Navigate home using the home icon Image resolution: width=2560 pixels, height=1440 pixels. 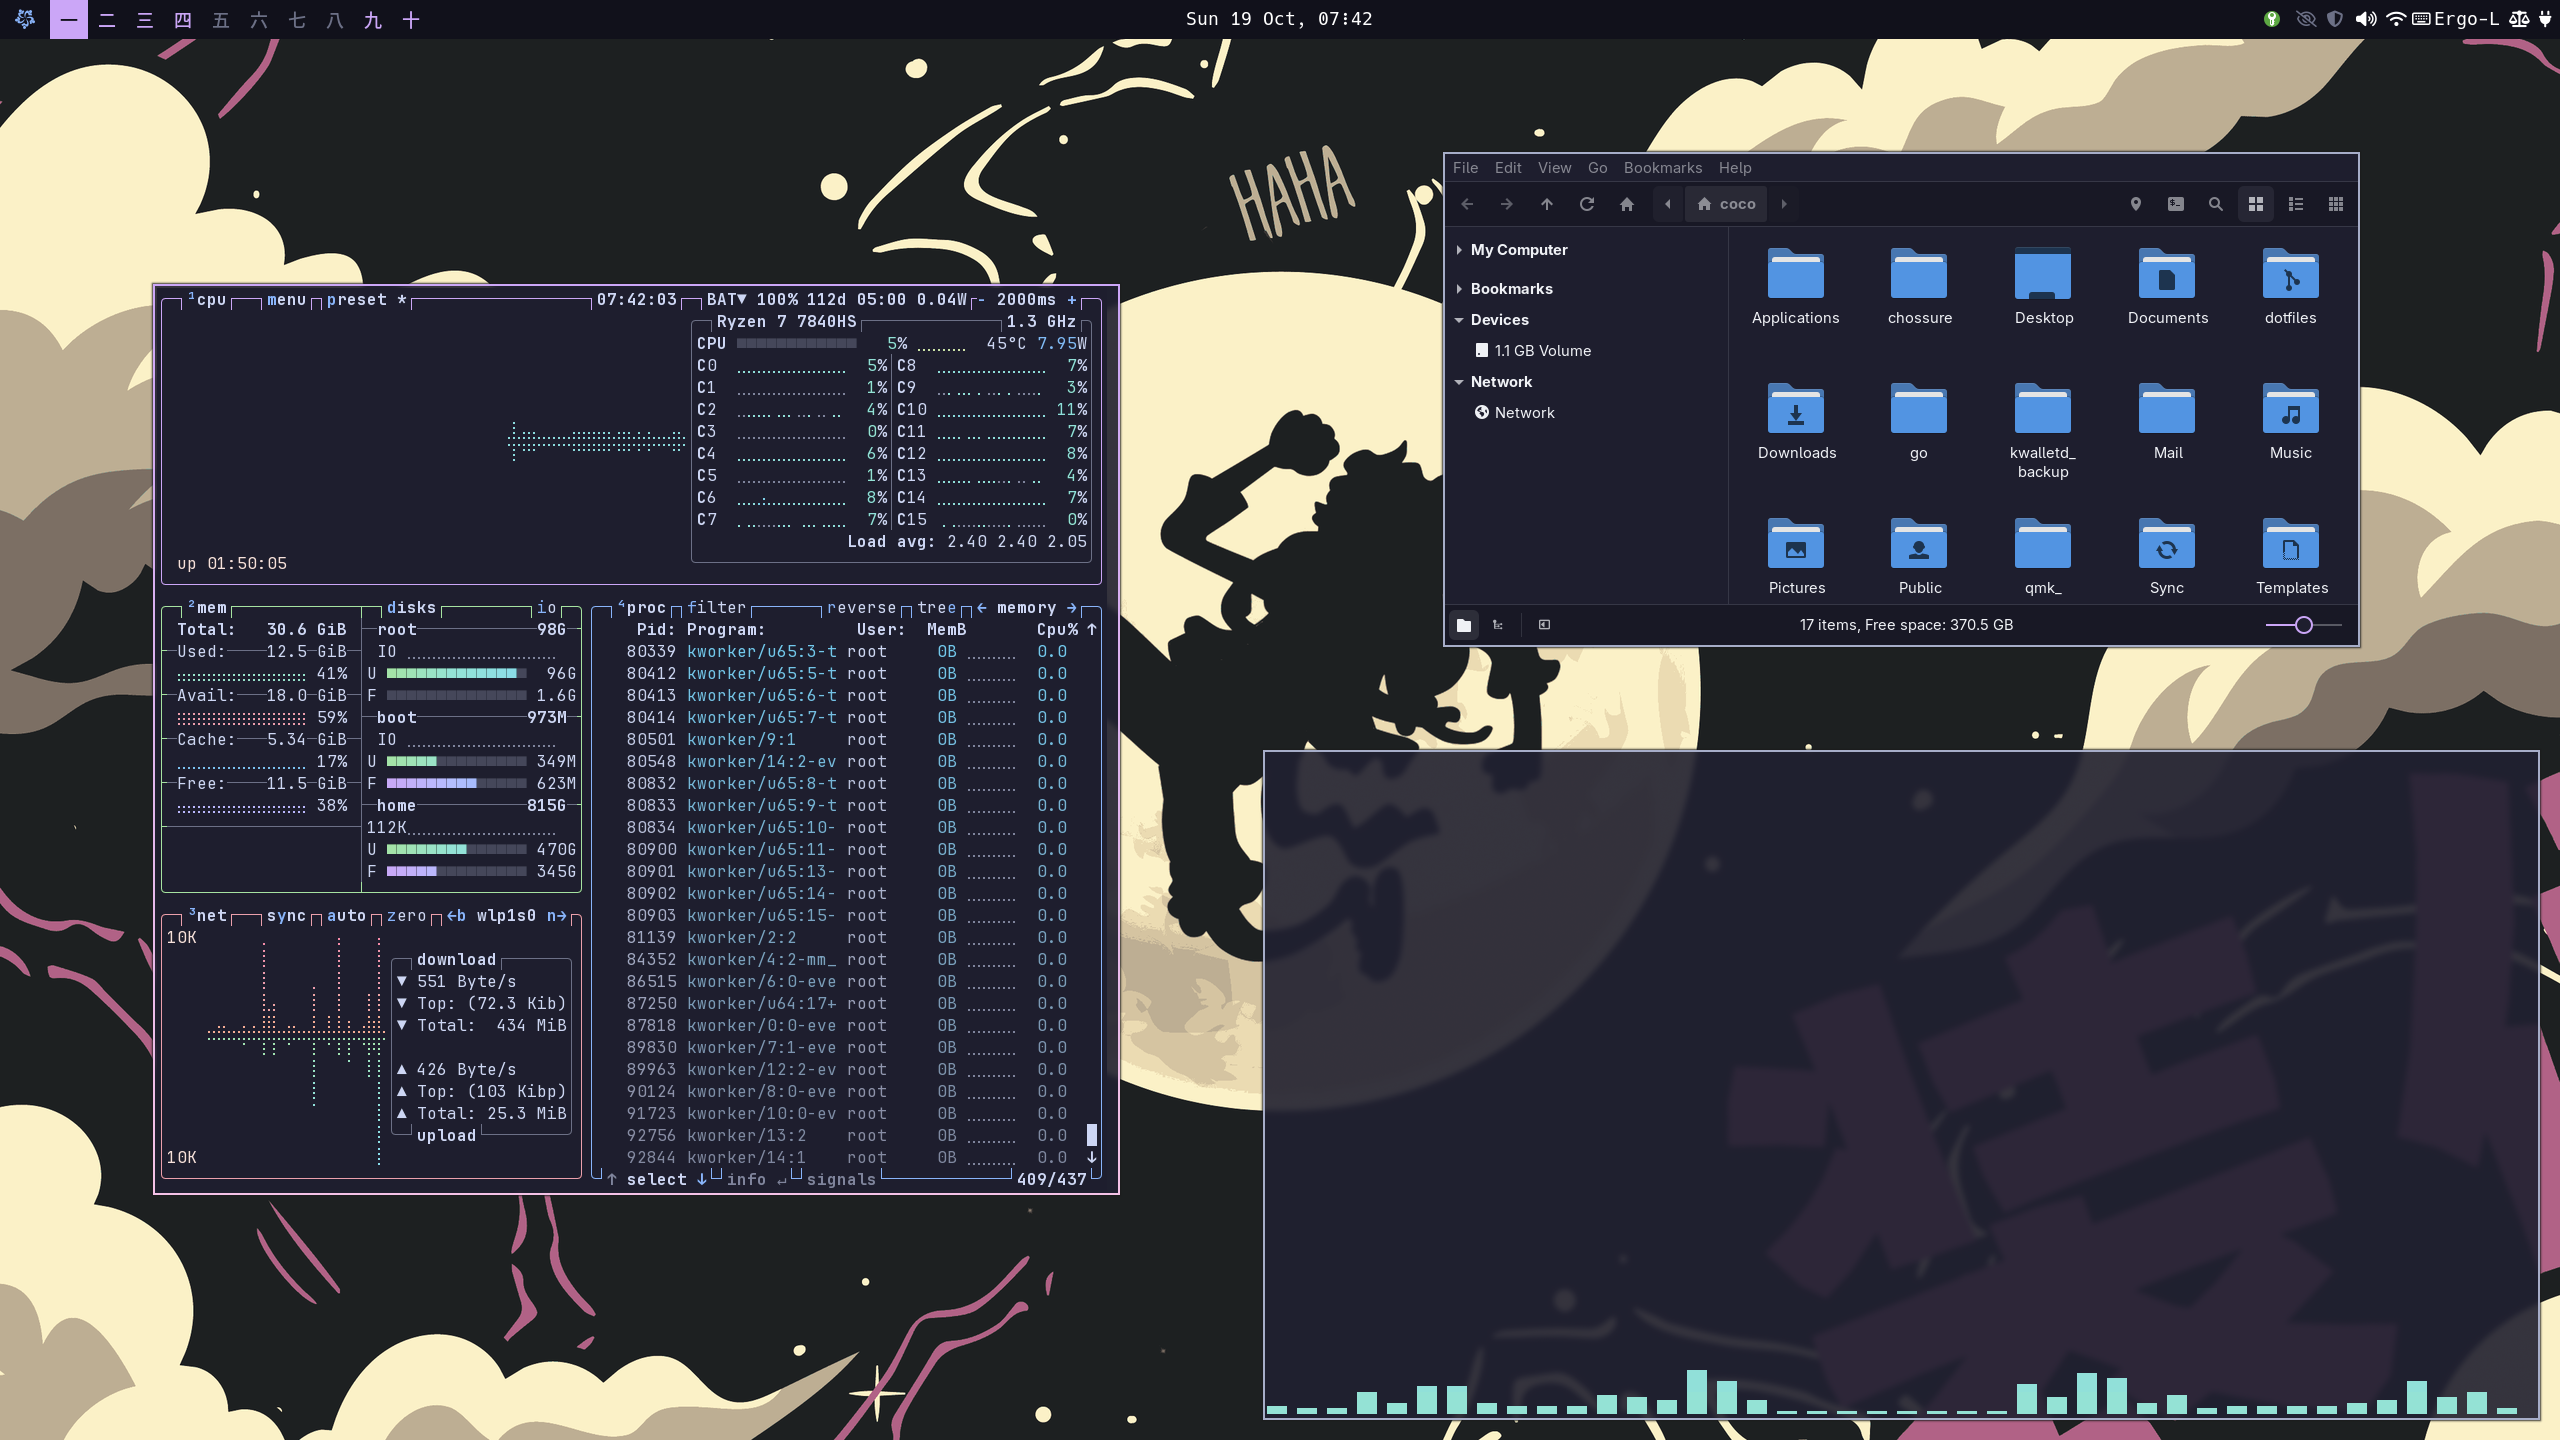(1626, 203)
